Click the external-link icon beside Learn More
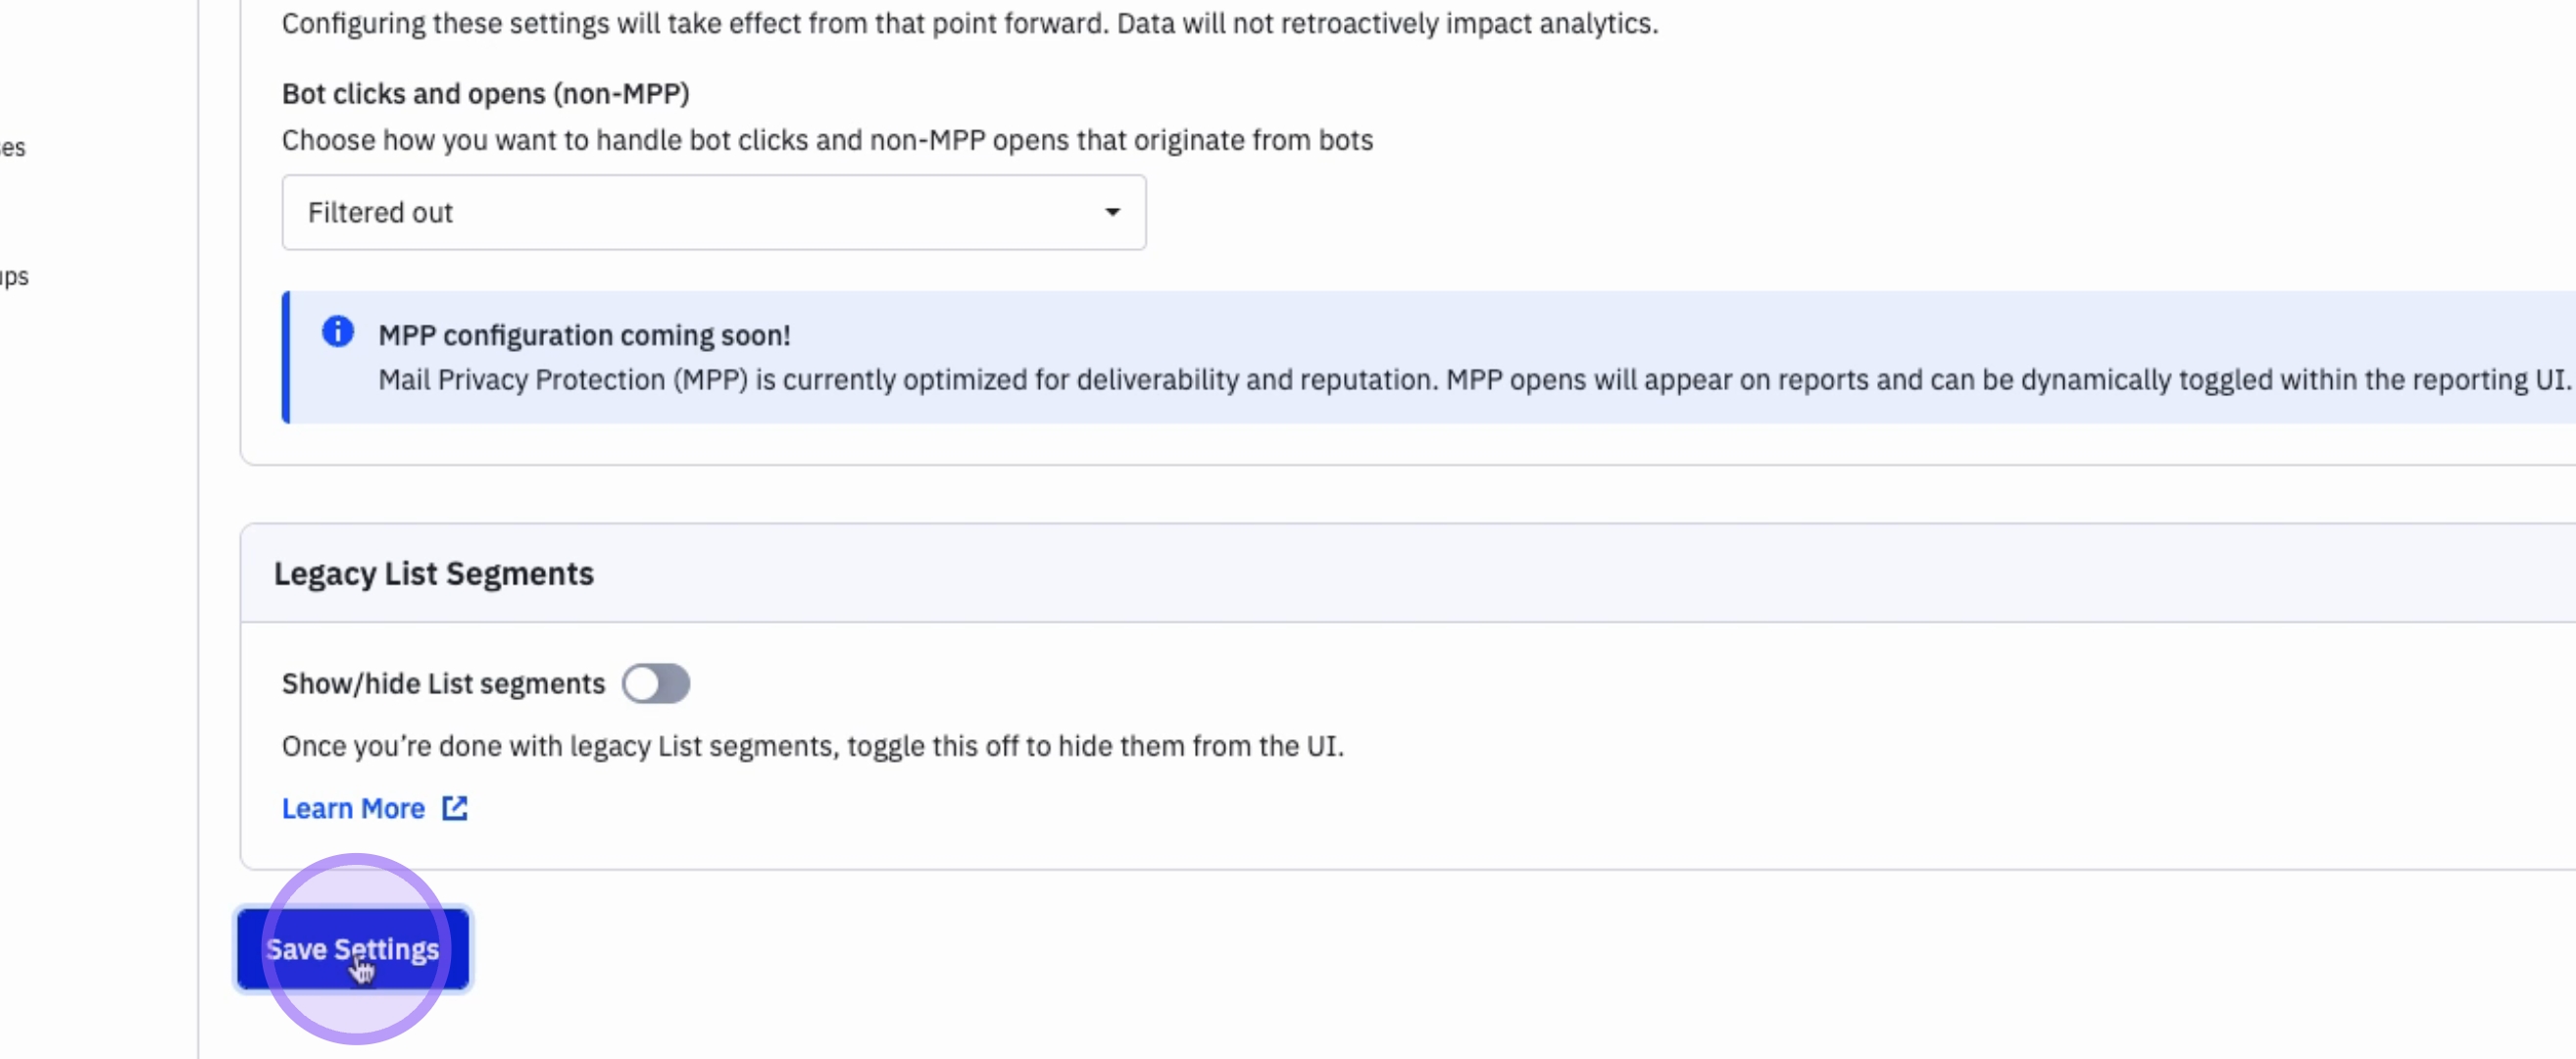The image size is (2576, 1059). [x=455, y=808]
